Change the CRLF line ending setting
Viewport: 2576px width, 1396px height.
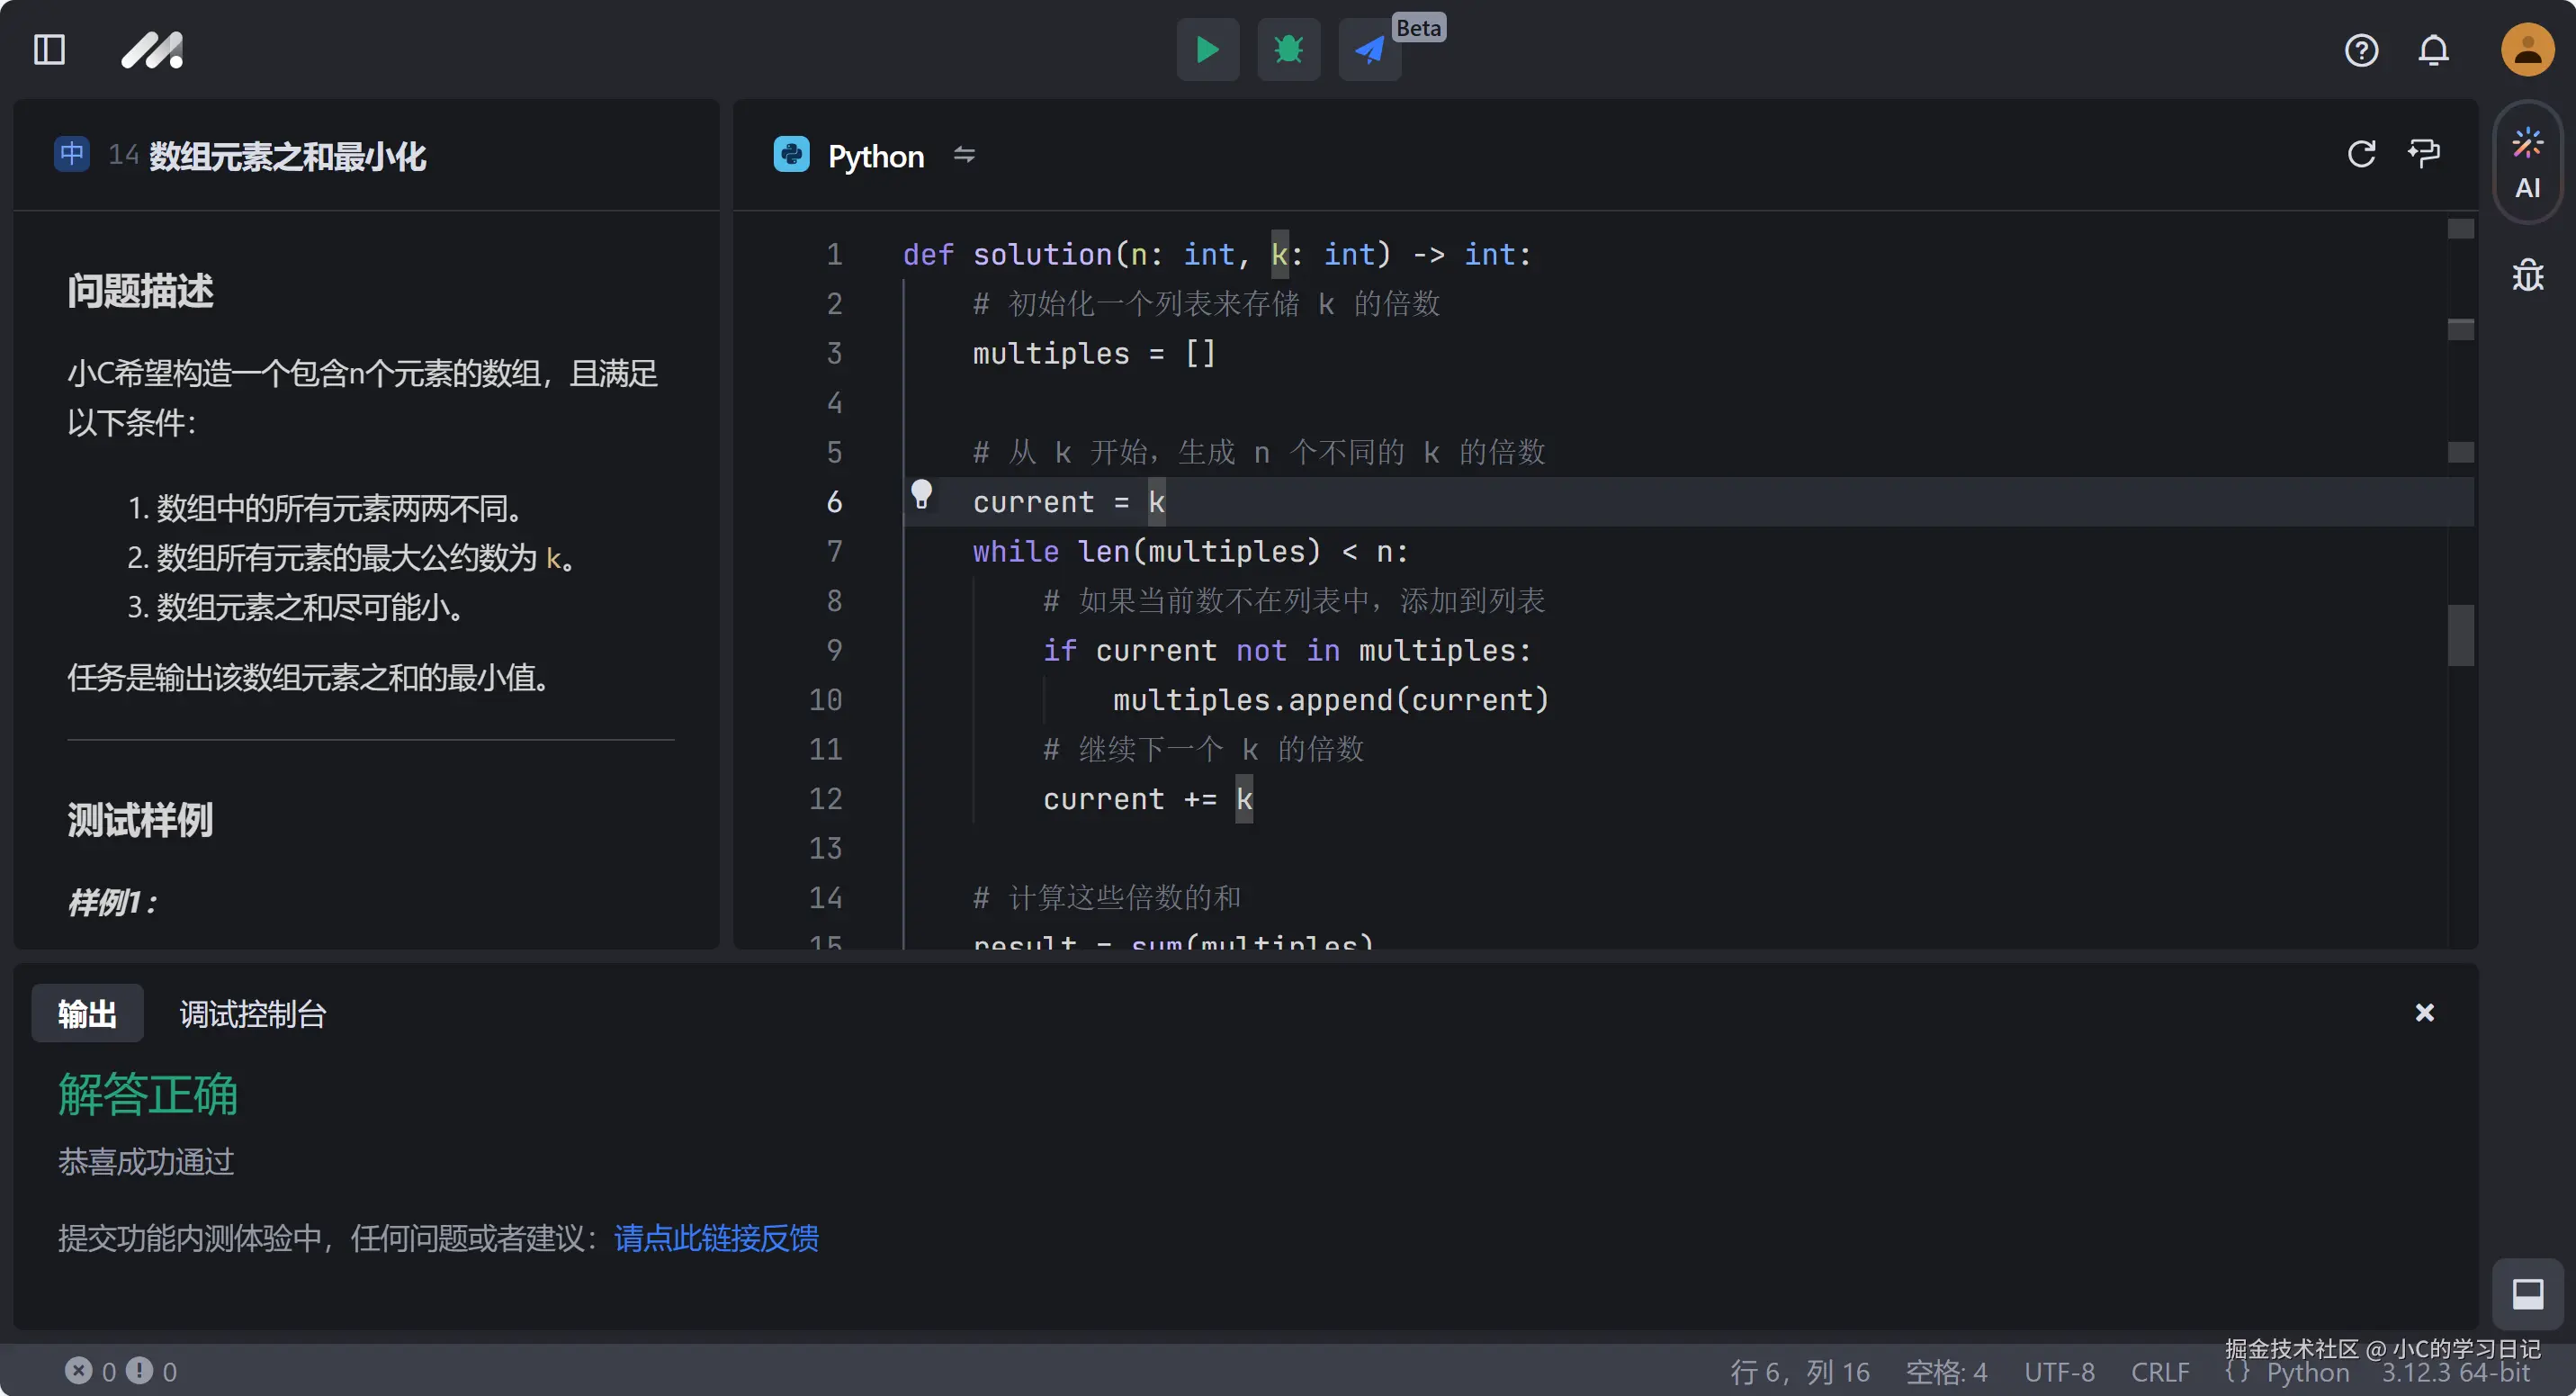(x=2159, y=1371)
